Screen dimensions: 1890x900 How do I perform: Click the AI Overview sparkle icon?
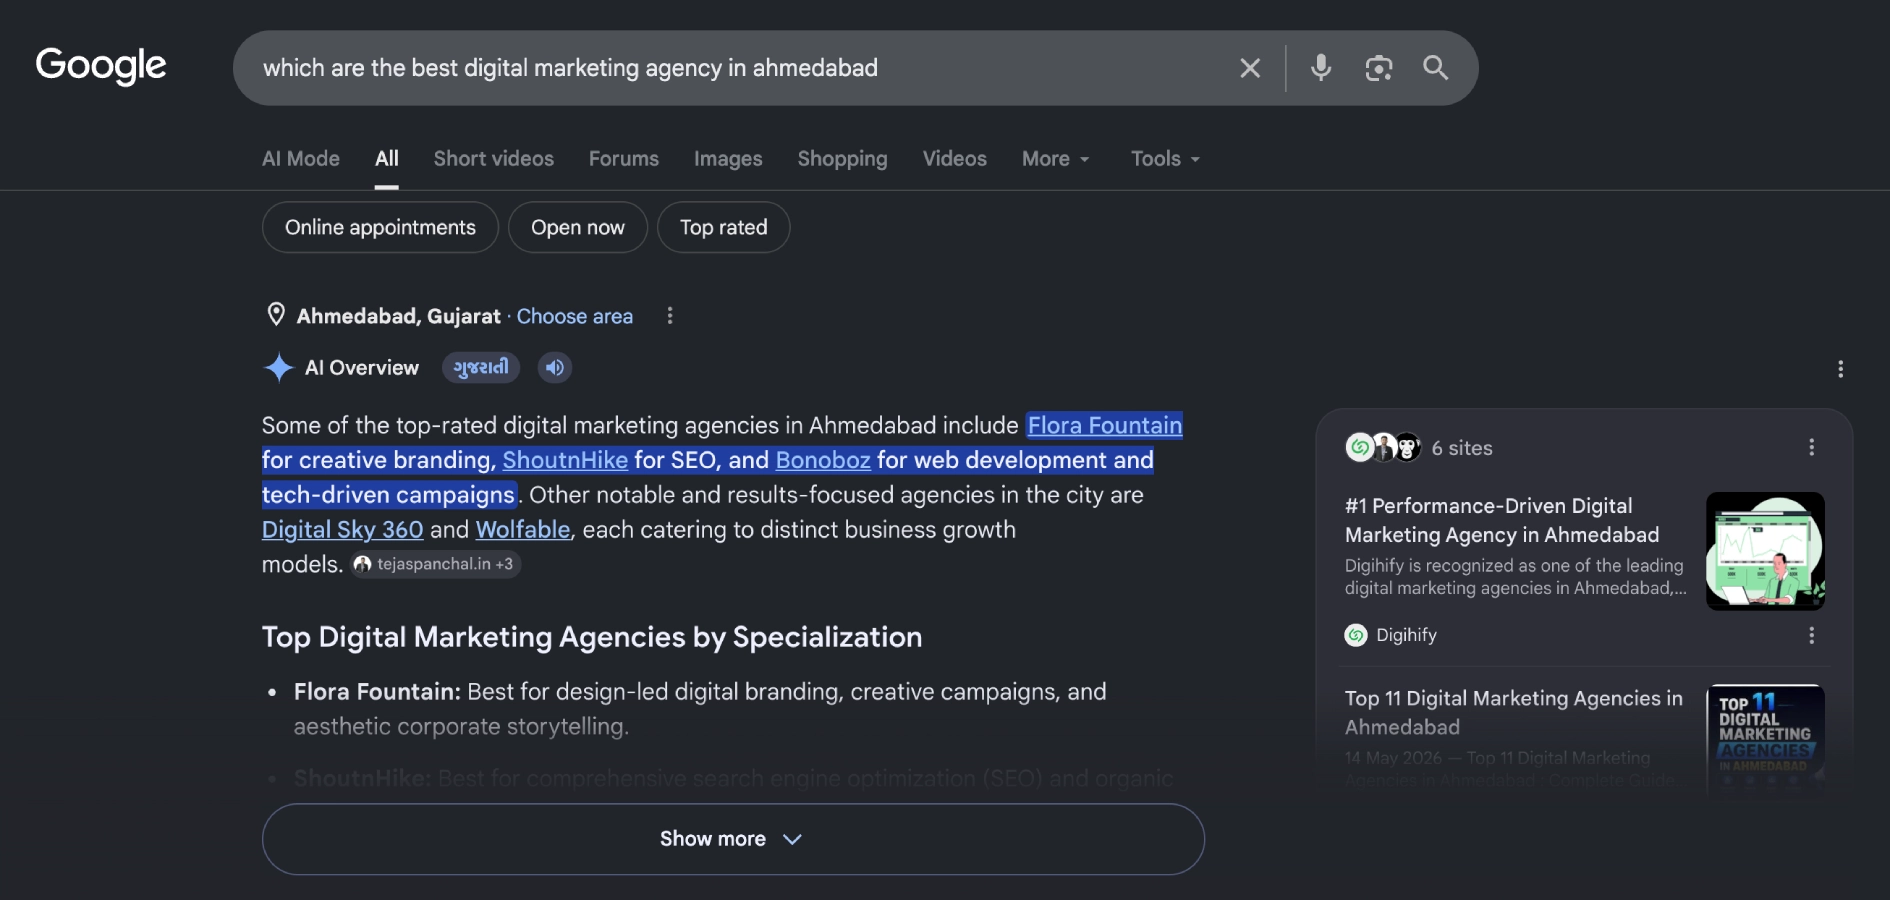pos(278,368)
